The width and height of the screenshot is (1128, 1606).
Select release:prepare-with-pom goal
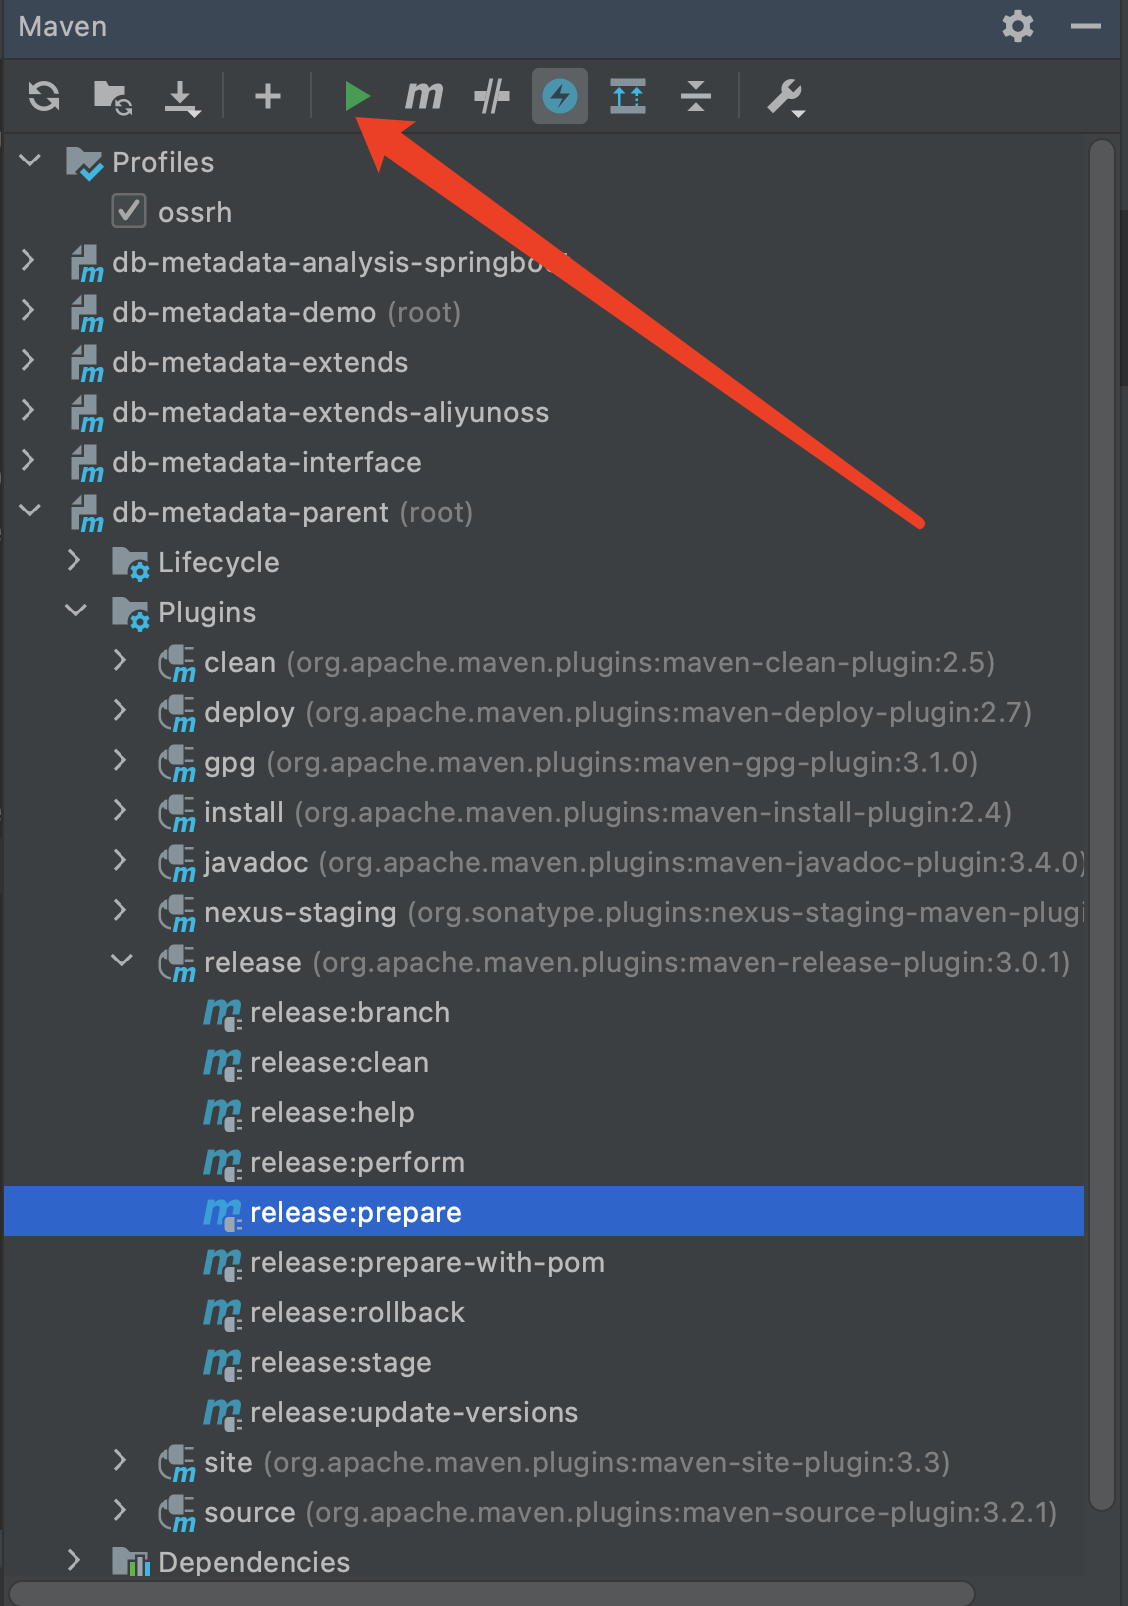427,1262
